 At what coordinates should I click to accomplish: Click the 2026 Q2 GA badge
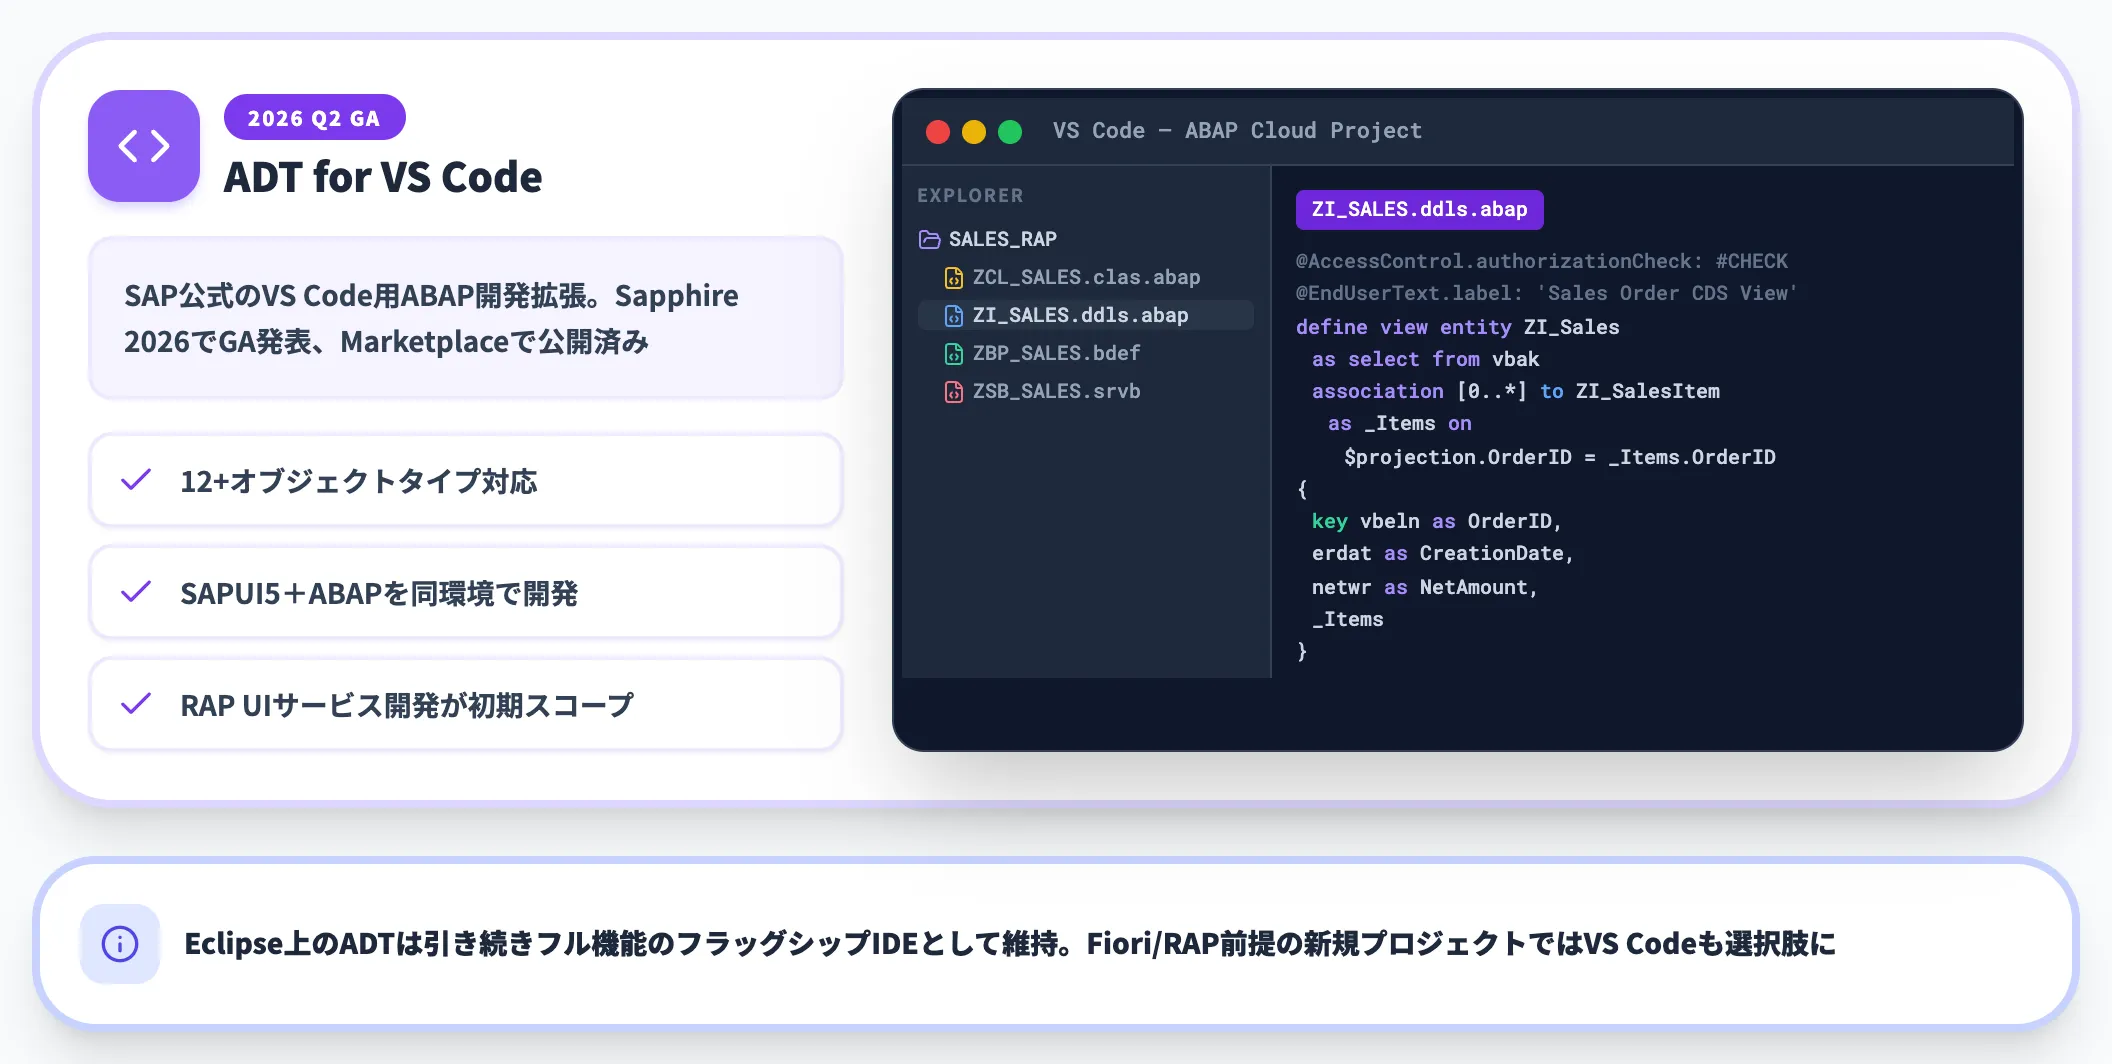click(314, 118)
